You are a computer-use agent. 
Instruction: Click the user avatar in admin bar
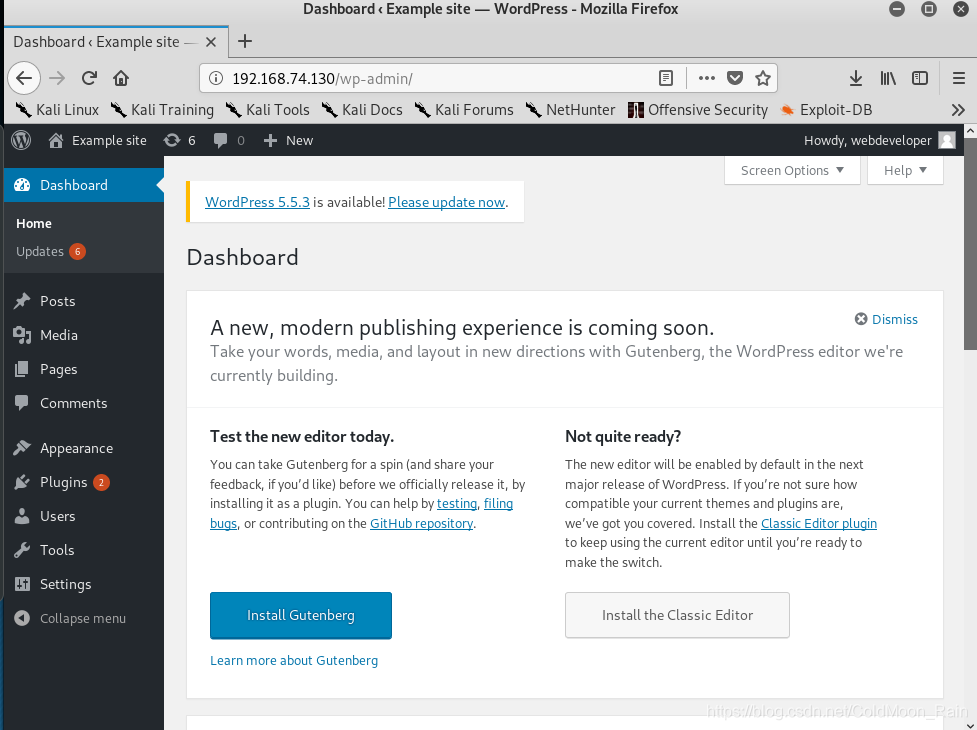[947, 140]
